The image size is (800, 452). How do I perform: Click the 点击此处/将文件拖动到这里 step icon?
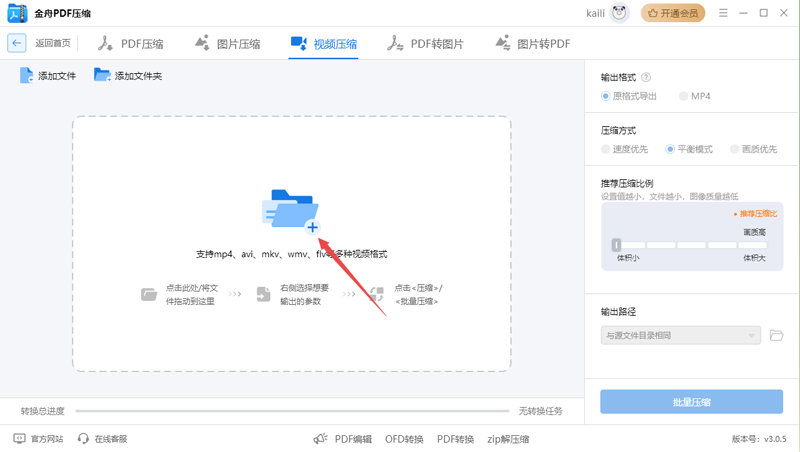[x=149, y=294]
